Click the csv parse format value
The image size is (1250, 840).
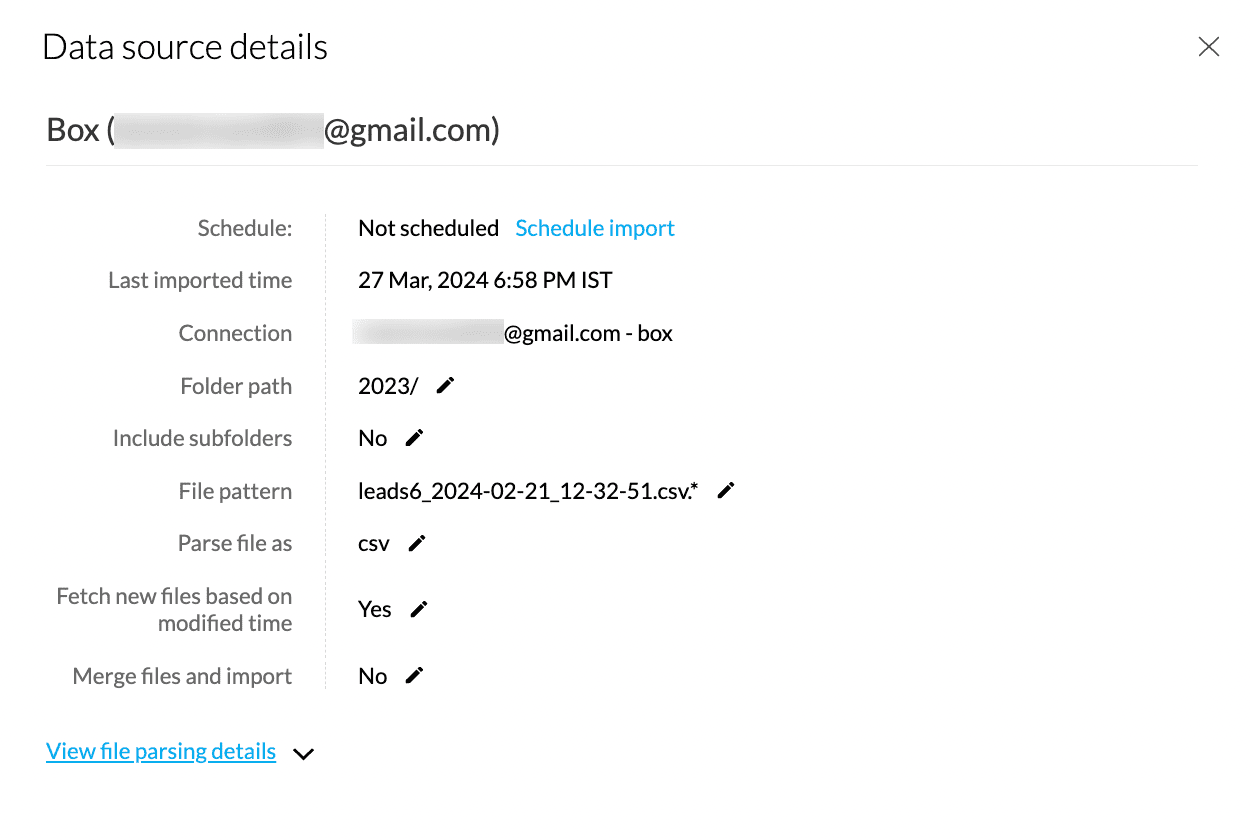tap(374, 544)
